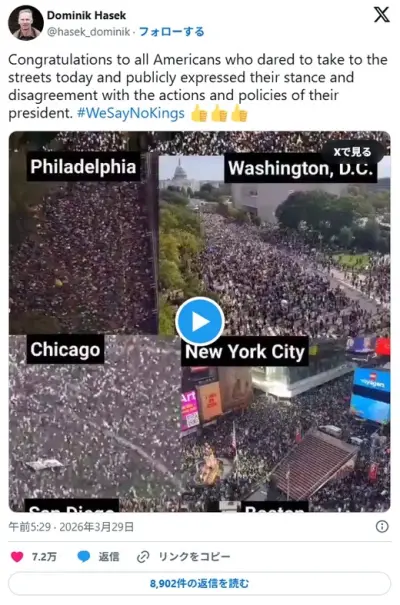Click the 7.2万 likes count

(44, 556)
